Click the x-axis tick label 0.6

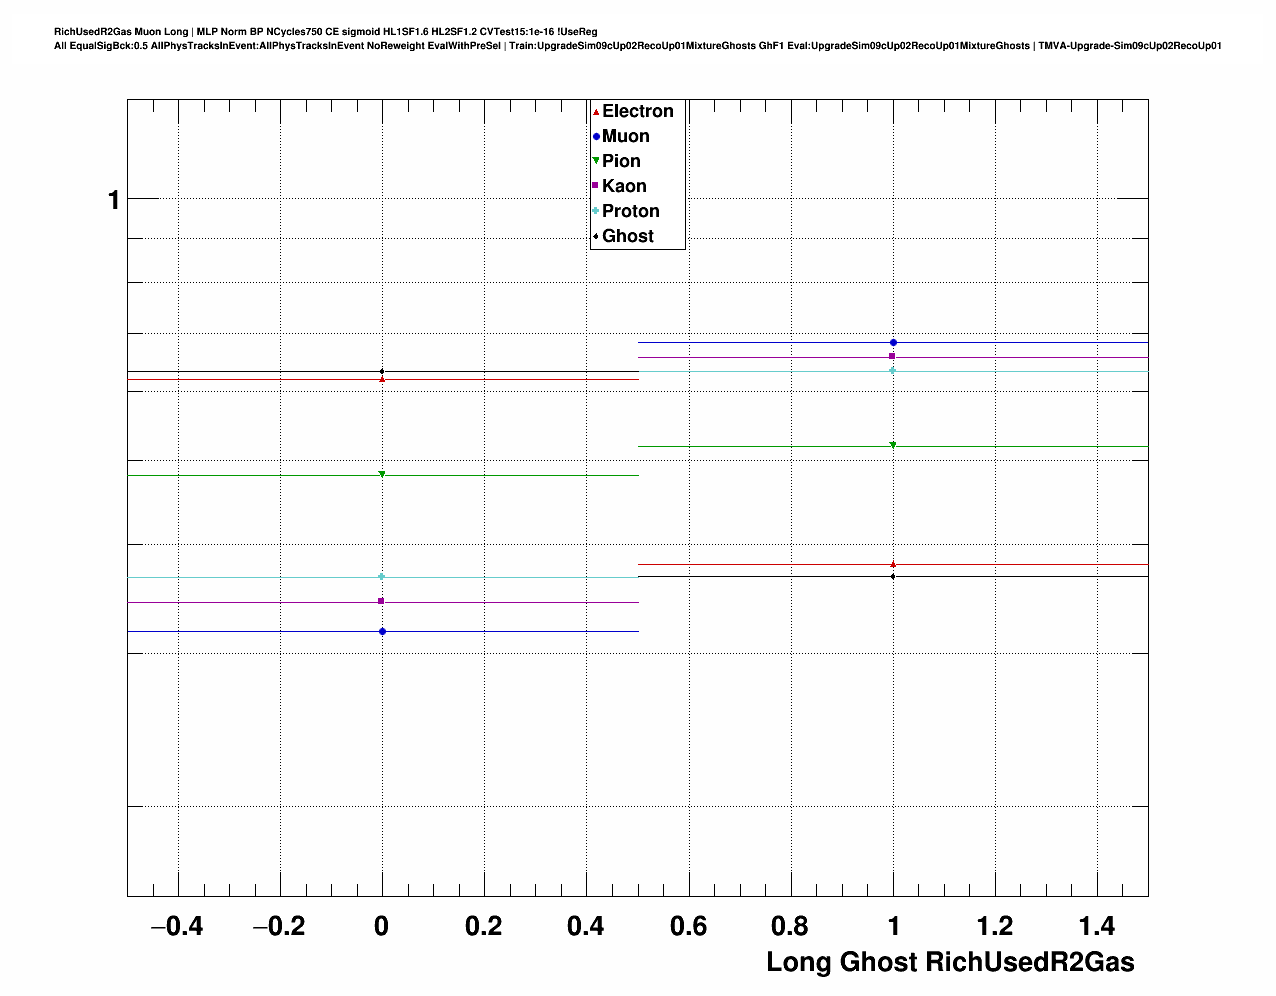click(x=688, y=927)
